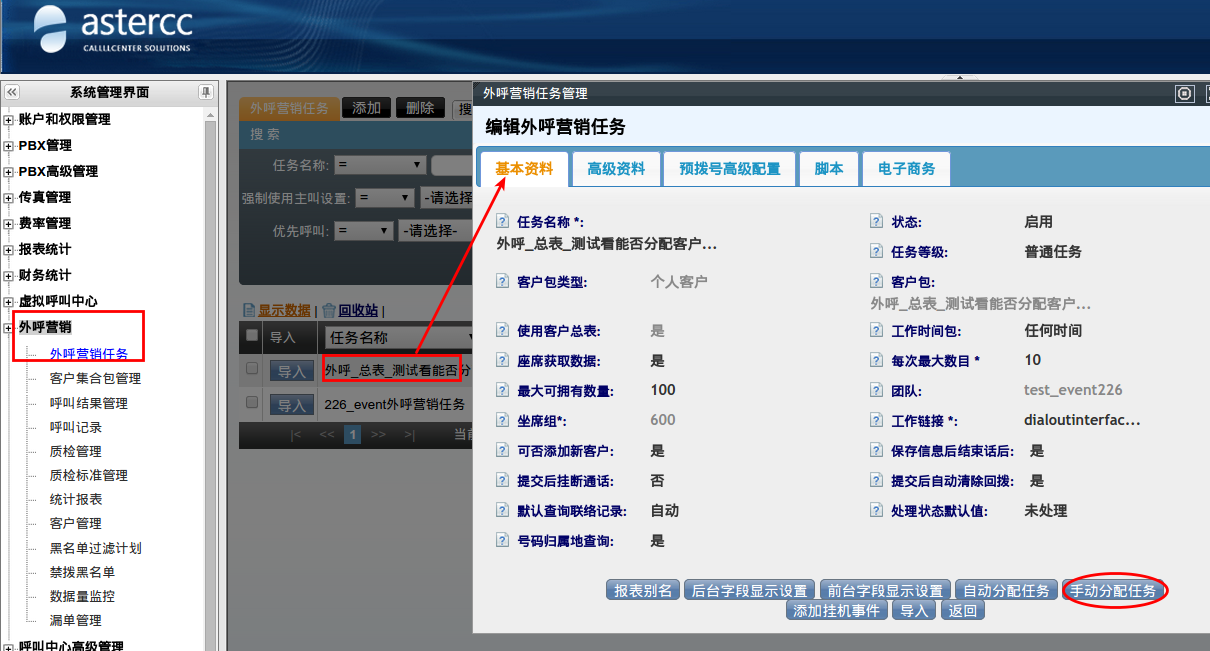This screenshot has width=1210, height=651.
Task: Click the 添加挂机事件 button
Action: [x=837, y=611]
